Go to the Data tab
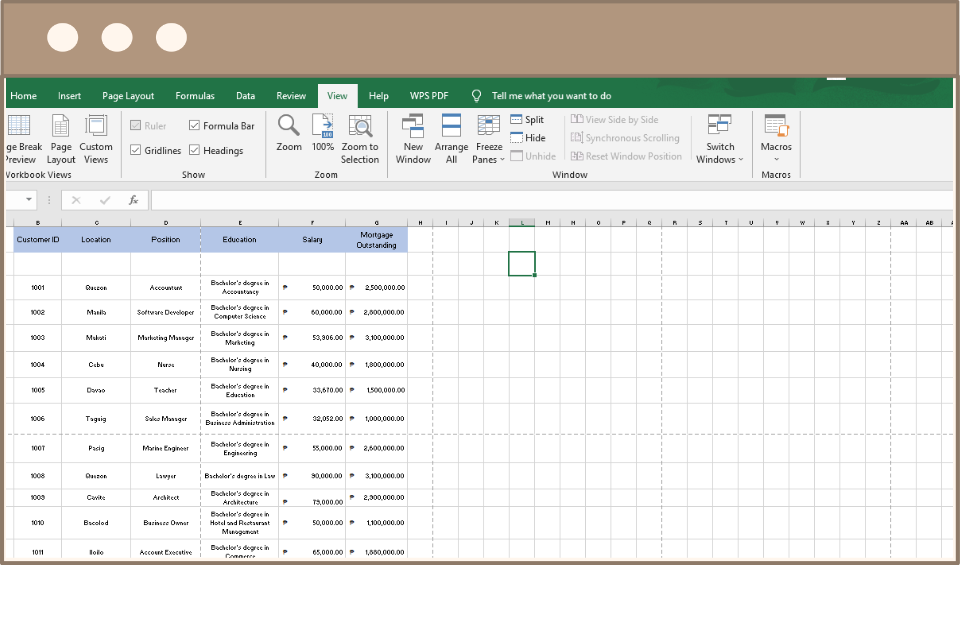 coord(246,96)
